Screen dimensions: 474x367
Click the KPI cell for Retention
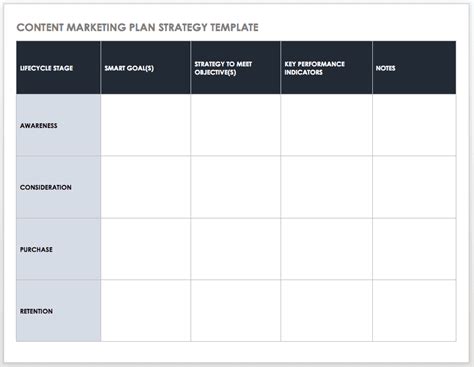[x=326, y=311]
